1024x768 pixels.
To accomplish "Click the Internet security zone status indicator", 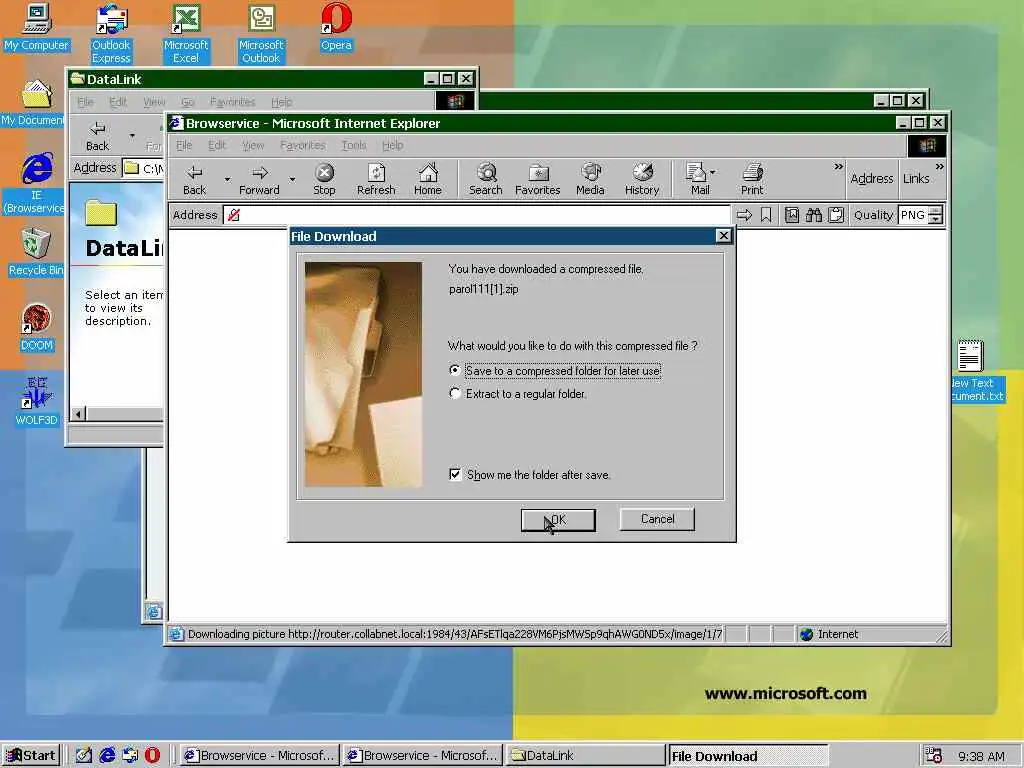I will click(x=829, y=634).
